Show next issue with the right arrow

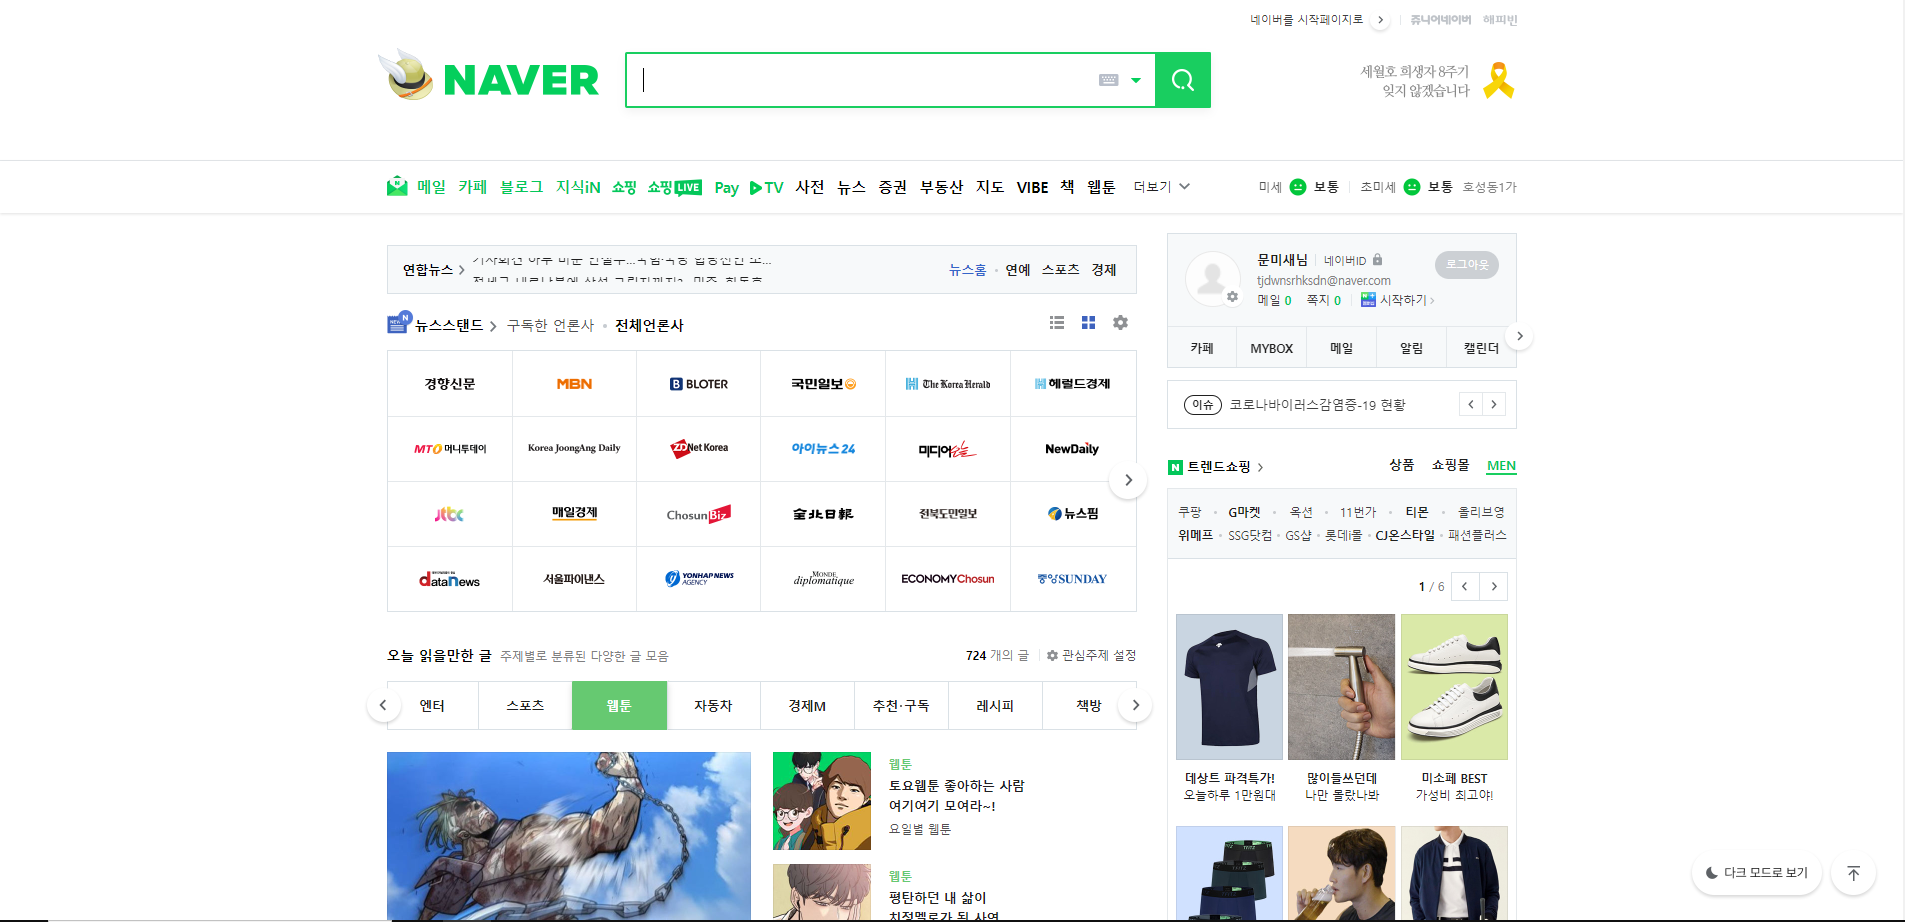tap(1494, 405)
